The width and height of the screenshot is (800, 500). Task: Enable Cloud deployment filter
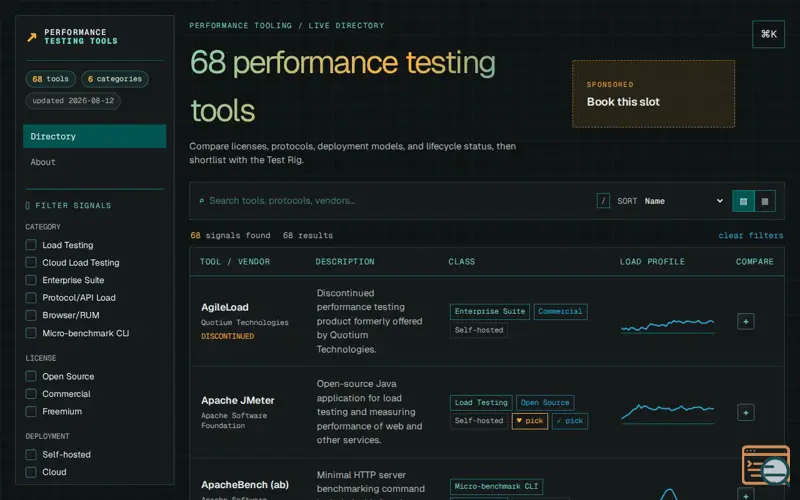tap(31, 472)
